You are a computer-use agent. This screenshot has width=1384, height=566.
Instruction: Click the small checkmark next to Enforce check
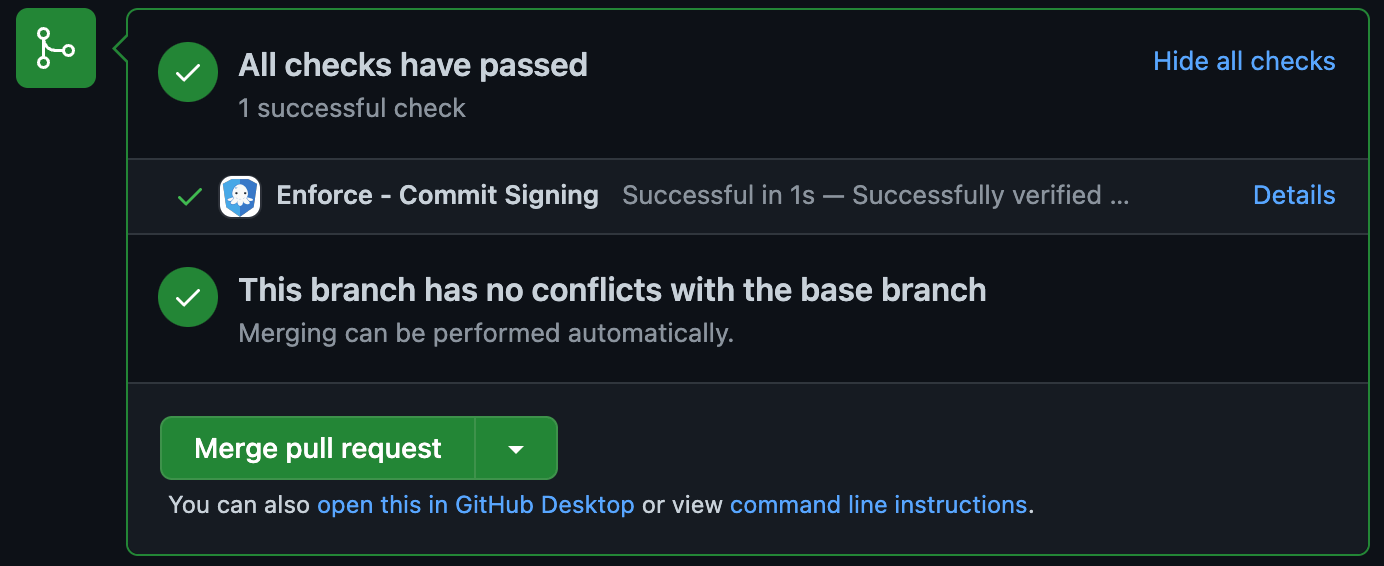189,197
